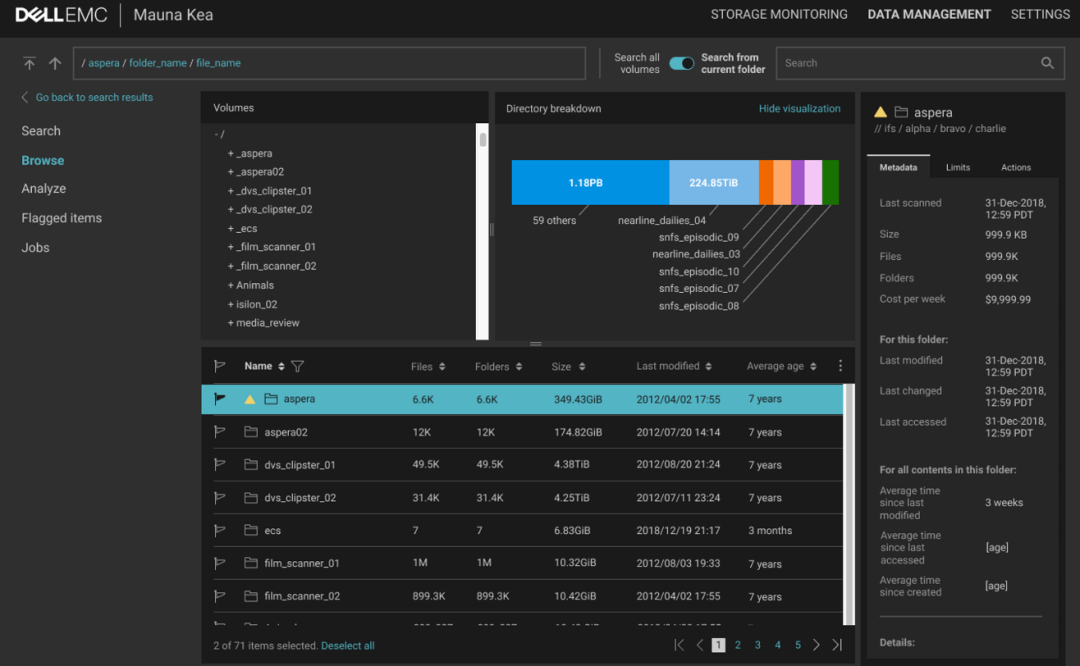1080x666 pixels.
Task: Open the Name column filter icon
Action: (x=297, y=367)
